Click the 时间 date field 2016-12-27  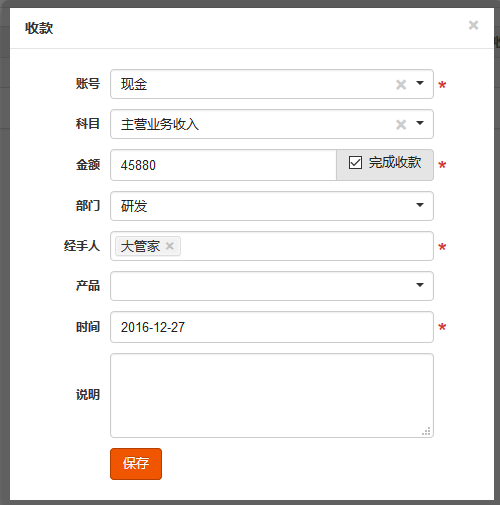point(272,327)
